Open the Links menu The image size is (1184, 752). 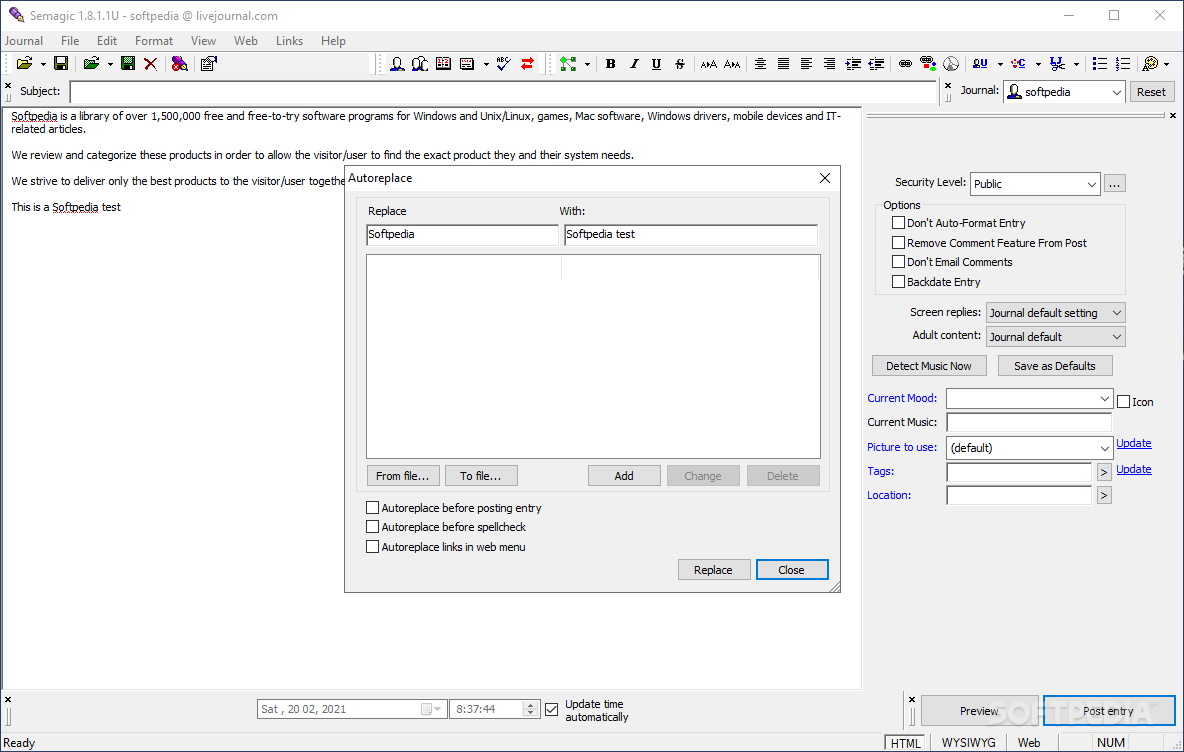289,41
